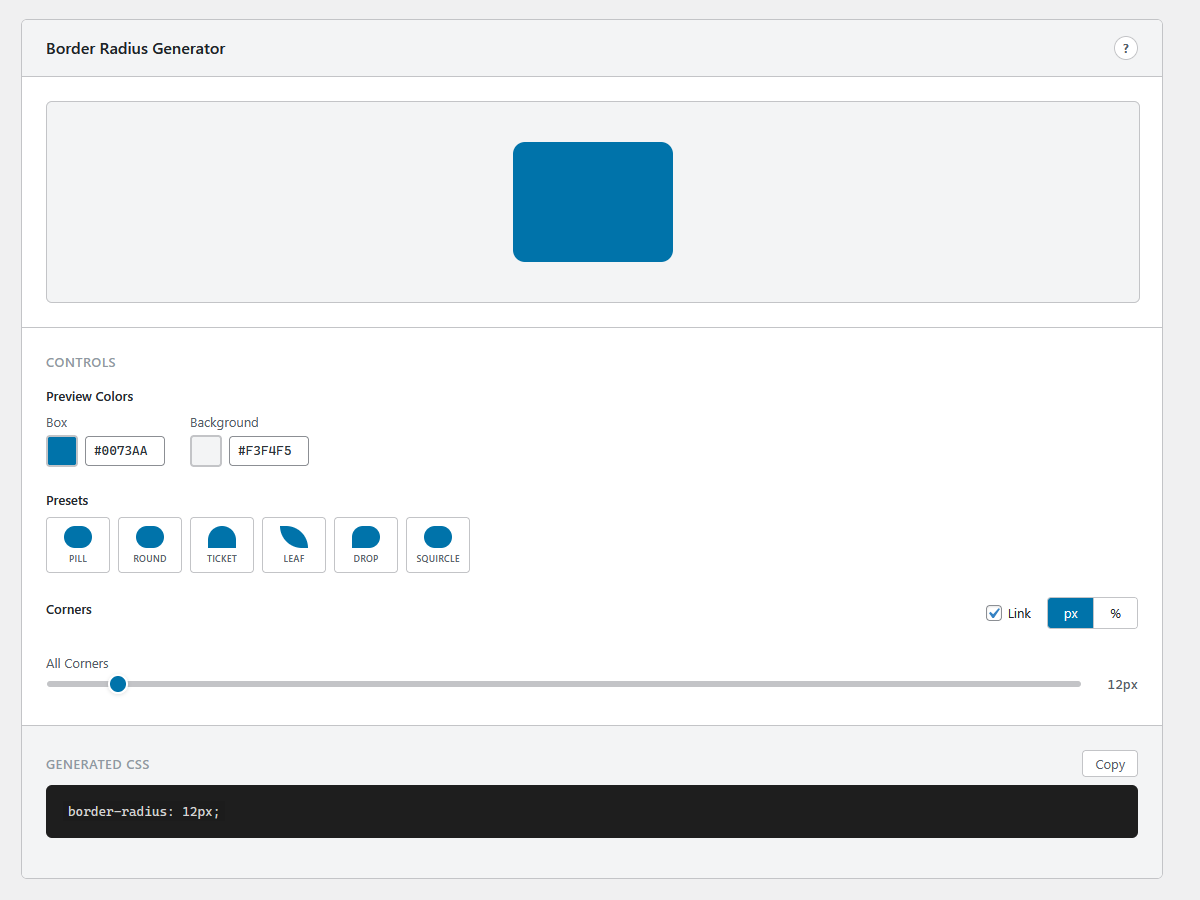Select the DROP corner preset

coord(365,544)
